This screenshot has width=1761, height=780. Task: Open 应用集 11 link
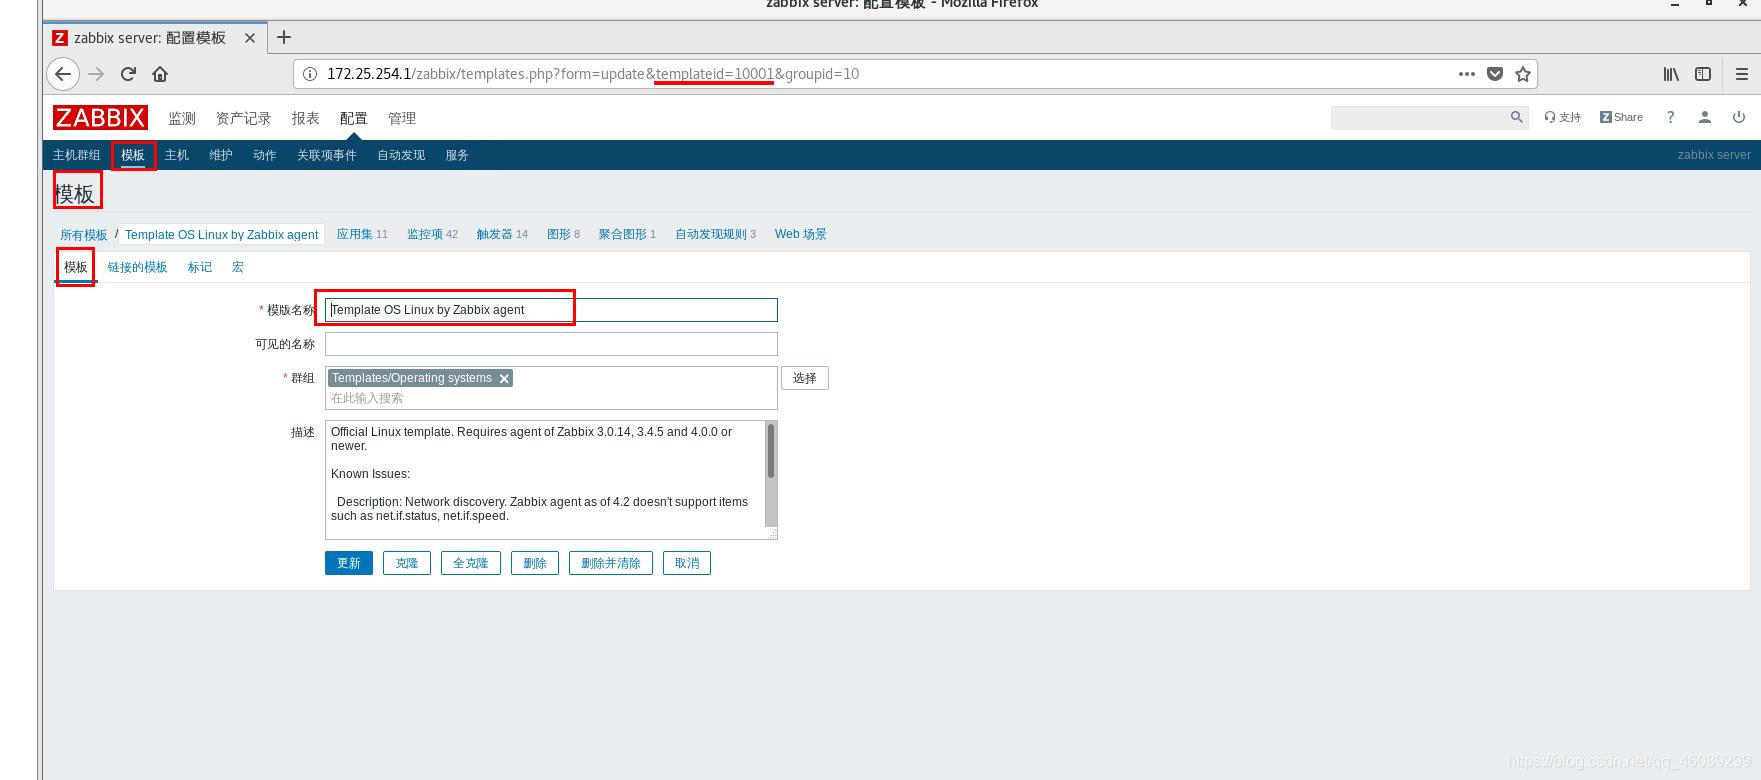coord(362,234)
